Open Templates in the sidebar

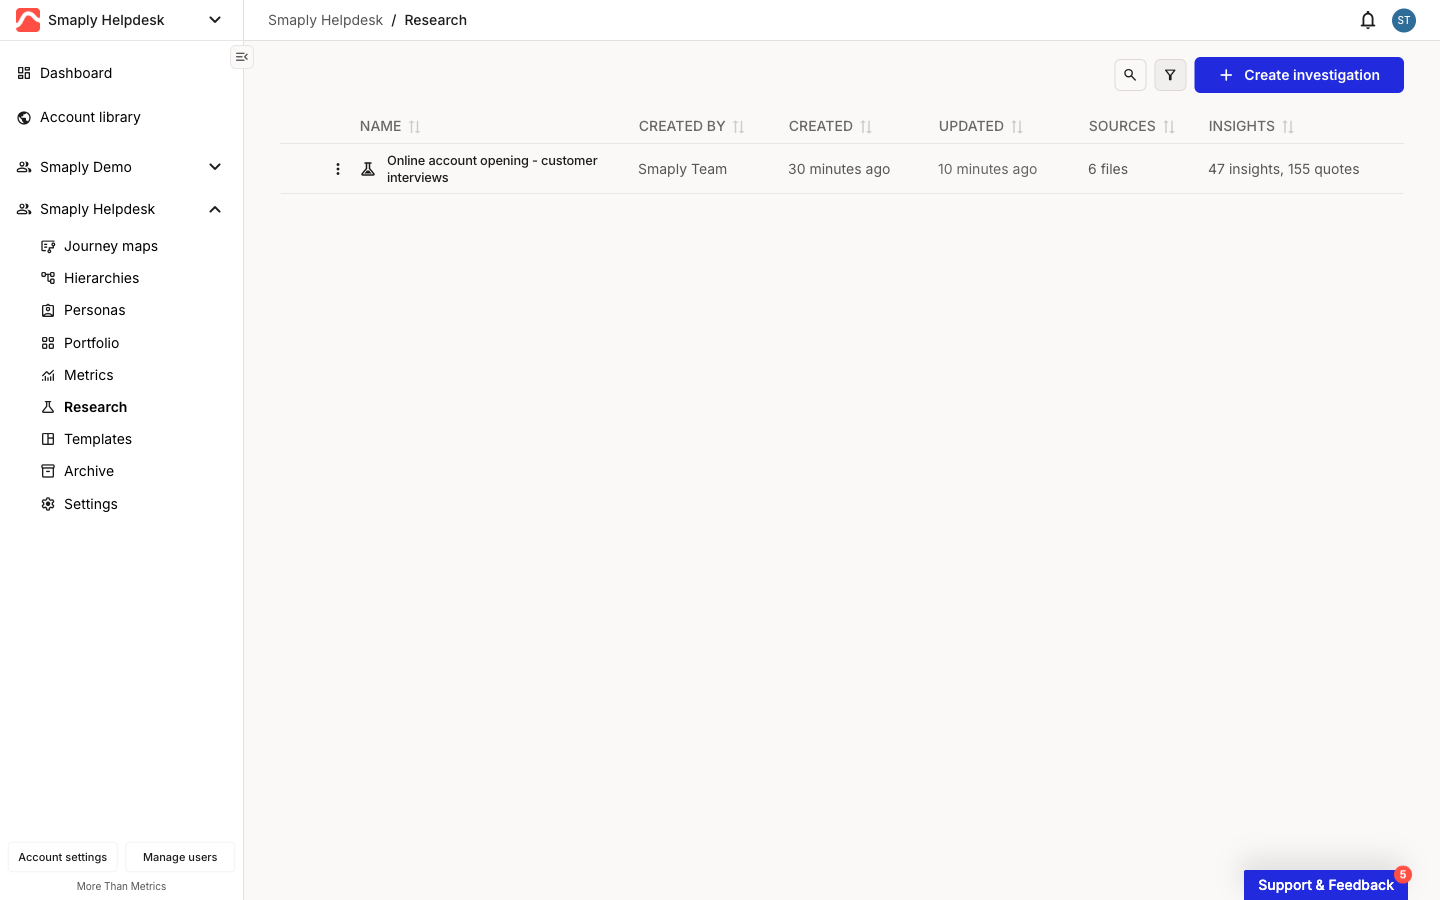pos(97,439)
